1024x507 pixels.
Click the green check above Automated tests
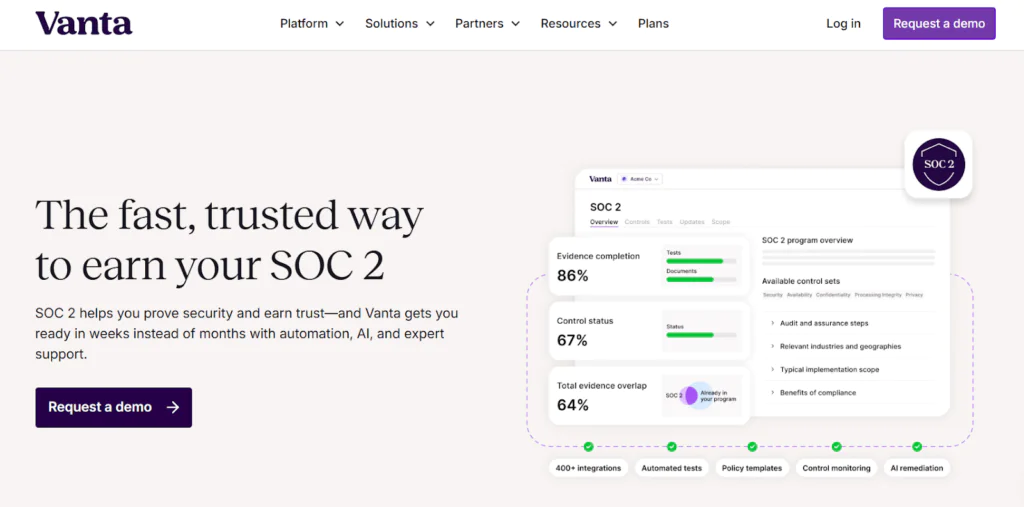tap(671, 447)
